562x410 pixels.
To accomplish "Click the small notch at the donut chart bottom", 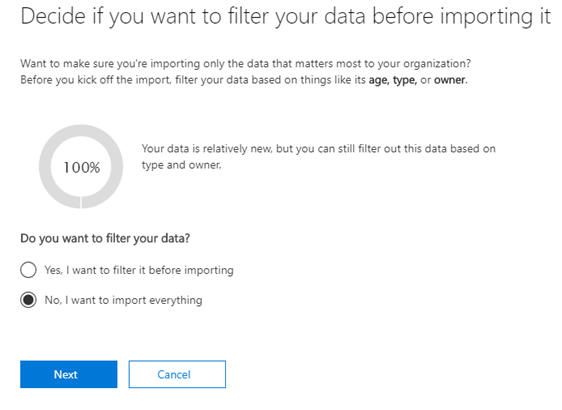I will (x=81, y=202).
